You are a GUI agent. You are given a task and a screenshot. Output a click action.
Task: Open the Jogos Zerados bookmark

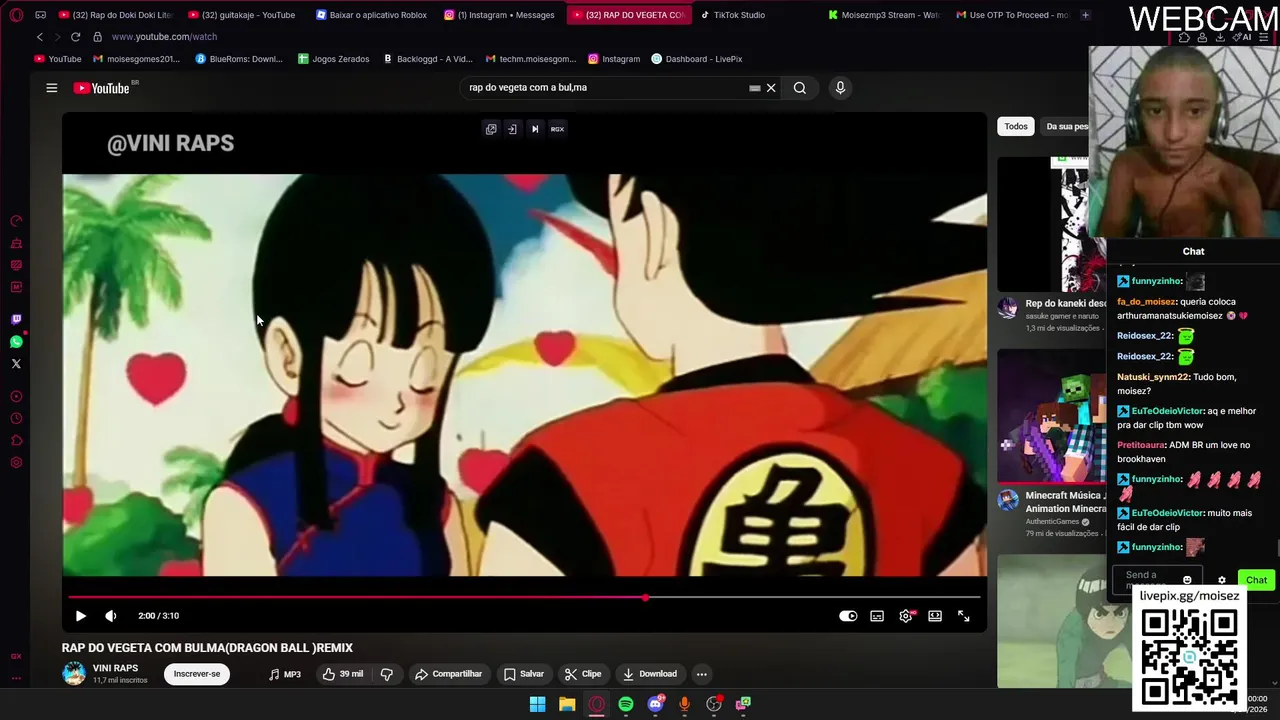click(x=334, y=59)
